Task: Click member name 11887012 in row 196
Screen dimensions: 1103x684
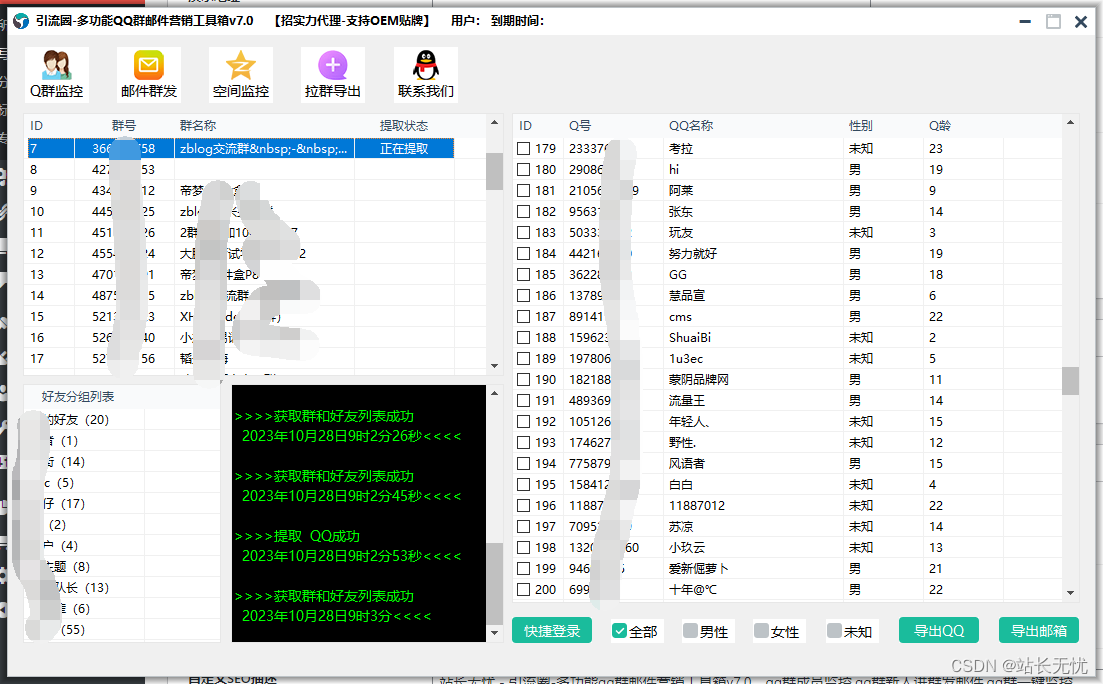Action: pos(696,505)
